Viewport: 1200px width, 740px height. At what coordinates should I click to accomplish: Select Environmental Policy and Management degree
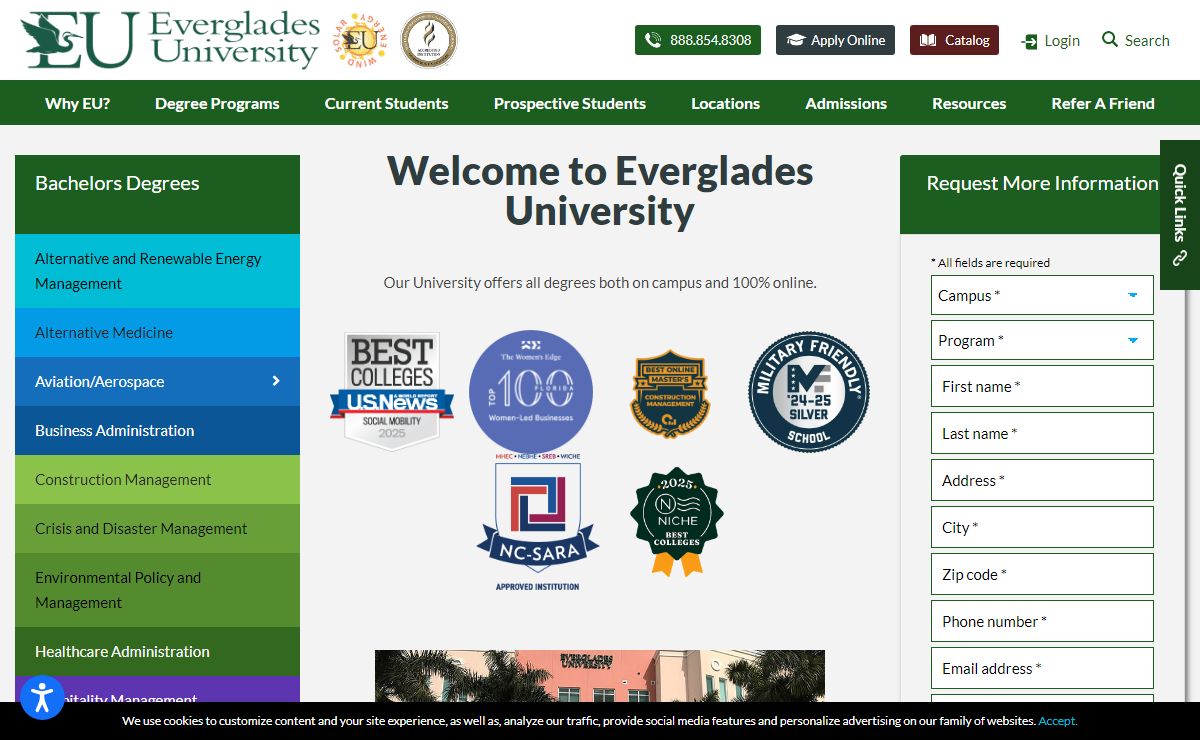[x=157, y=590]
